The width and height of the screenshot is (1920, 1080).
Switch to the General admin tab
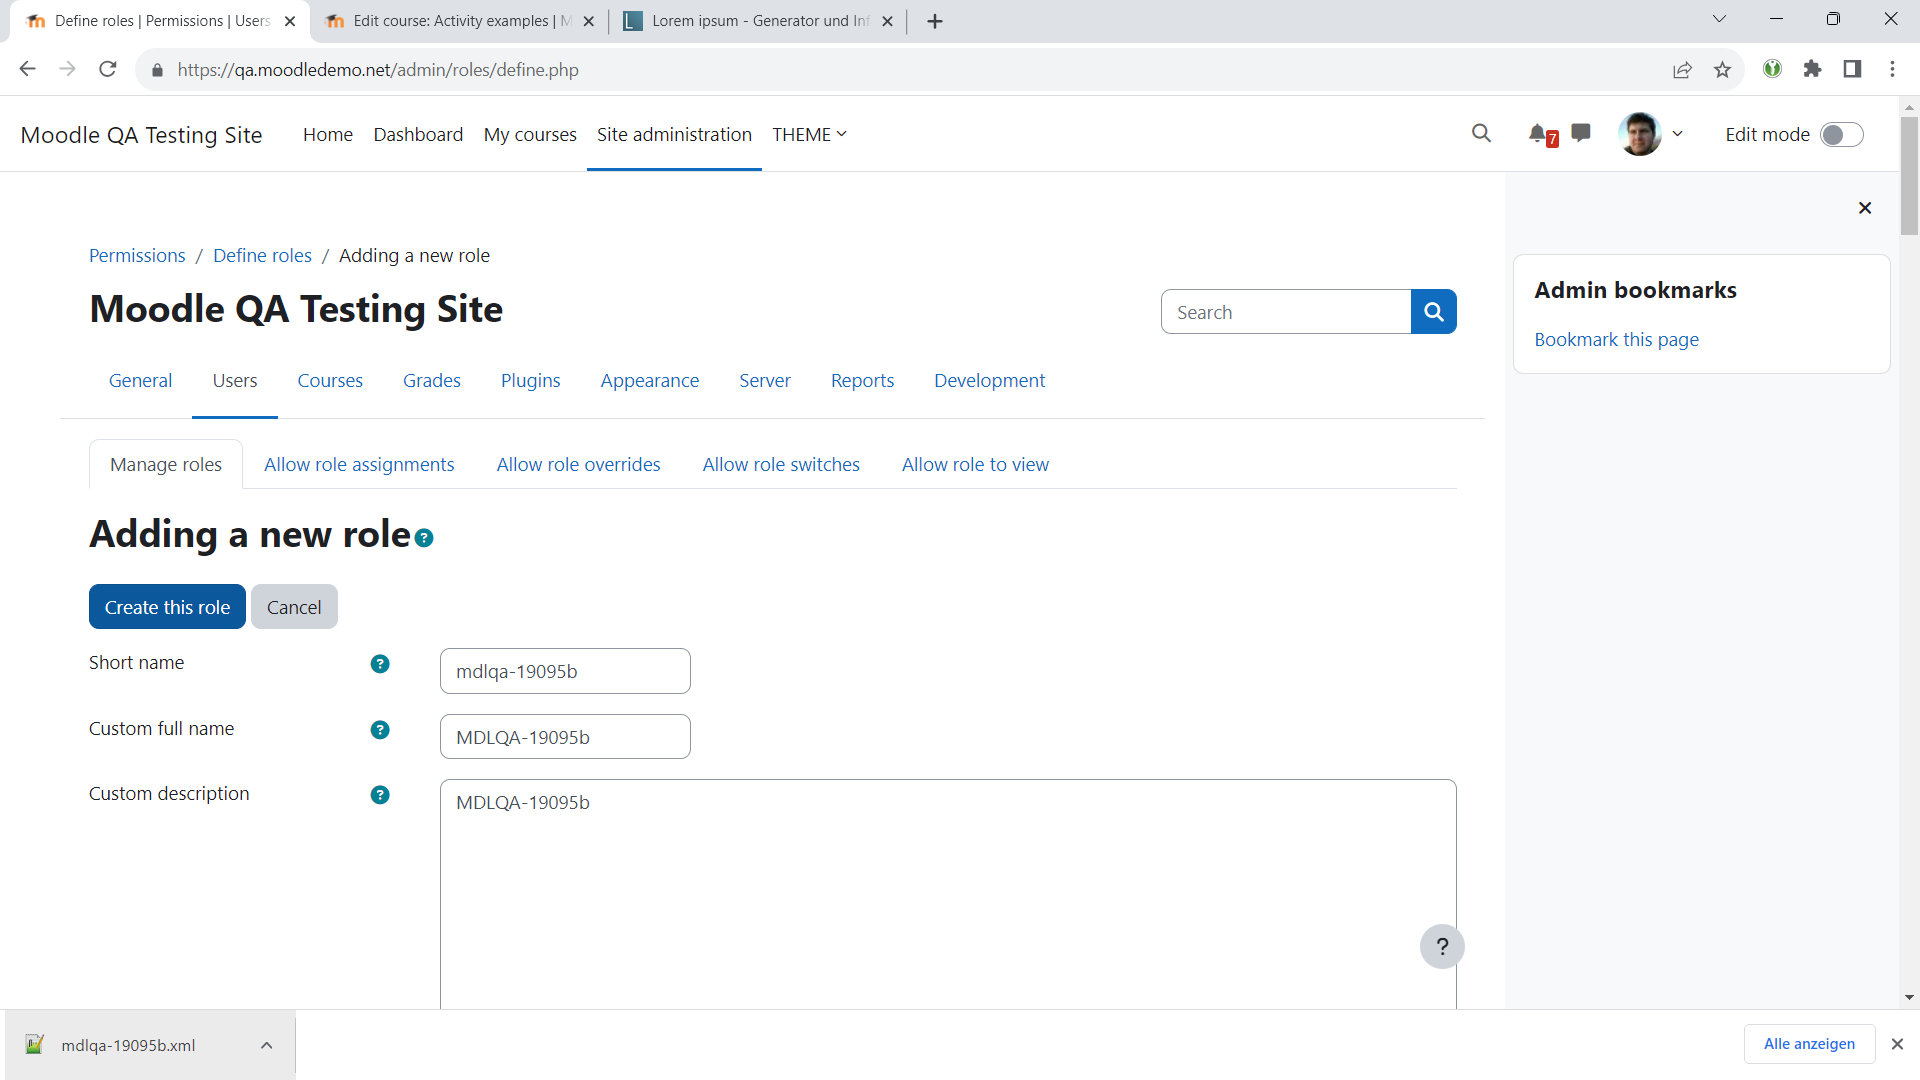140,381
